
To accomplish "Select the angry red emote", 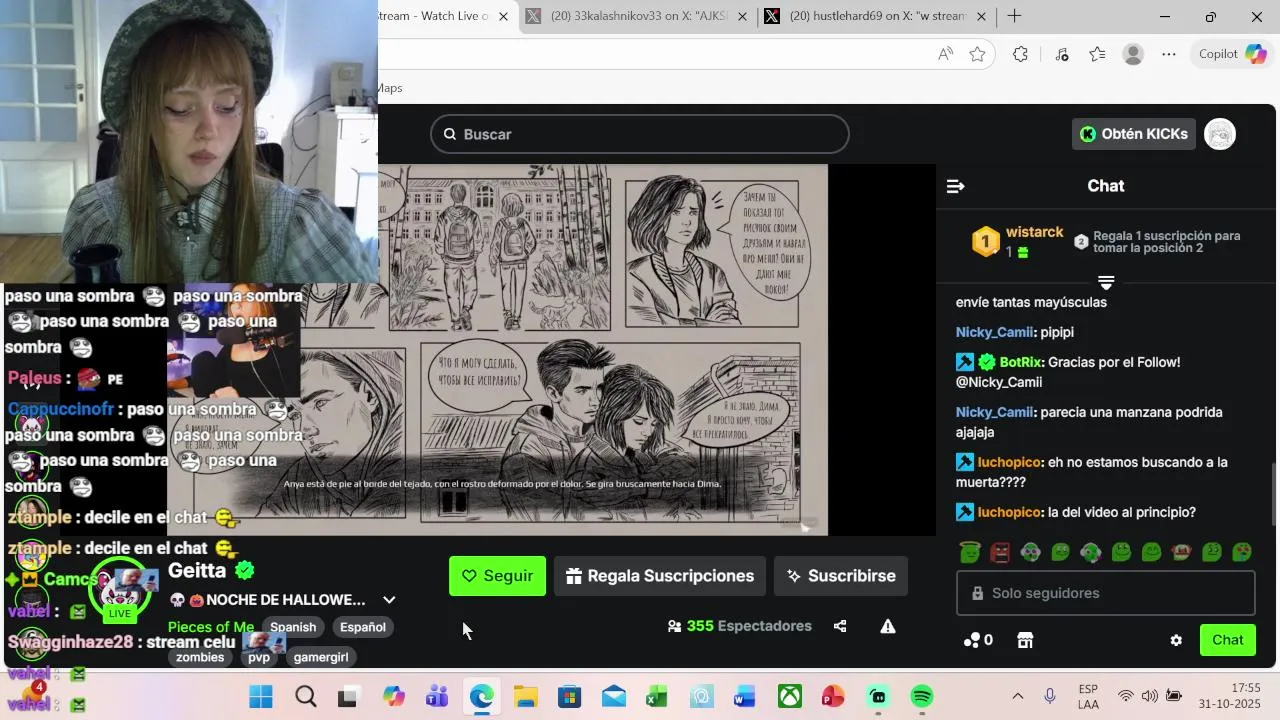I will [1000, 552].
